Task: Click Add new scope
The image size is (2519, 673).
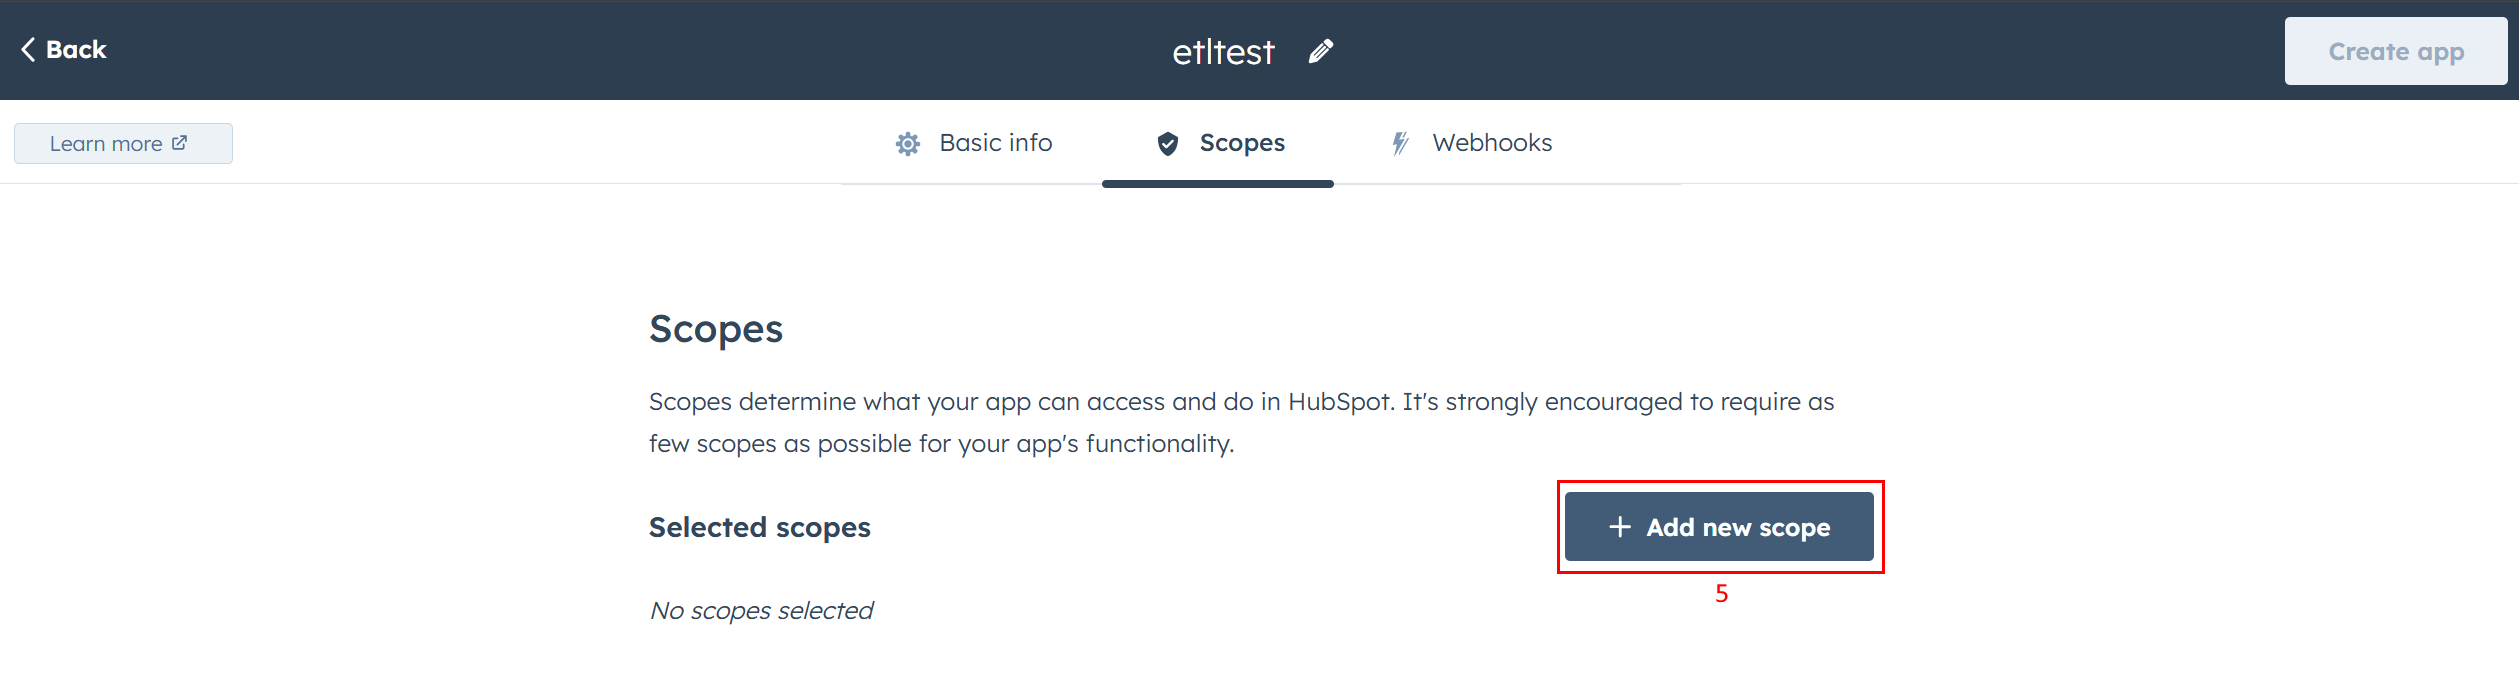Action: click(x=1718, y=527)
